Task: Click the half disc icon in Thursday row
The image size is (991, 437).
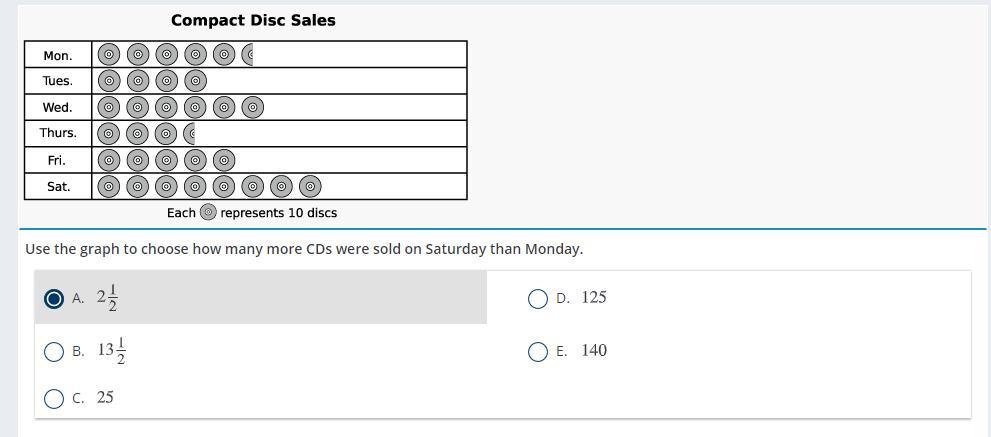Action: [190, 133]
